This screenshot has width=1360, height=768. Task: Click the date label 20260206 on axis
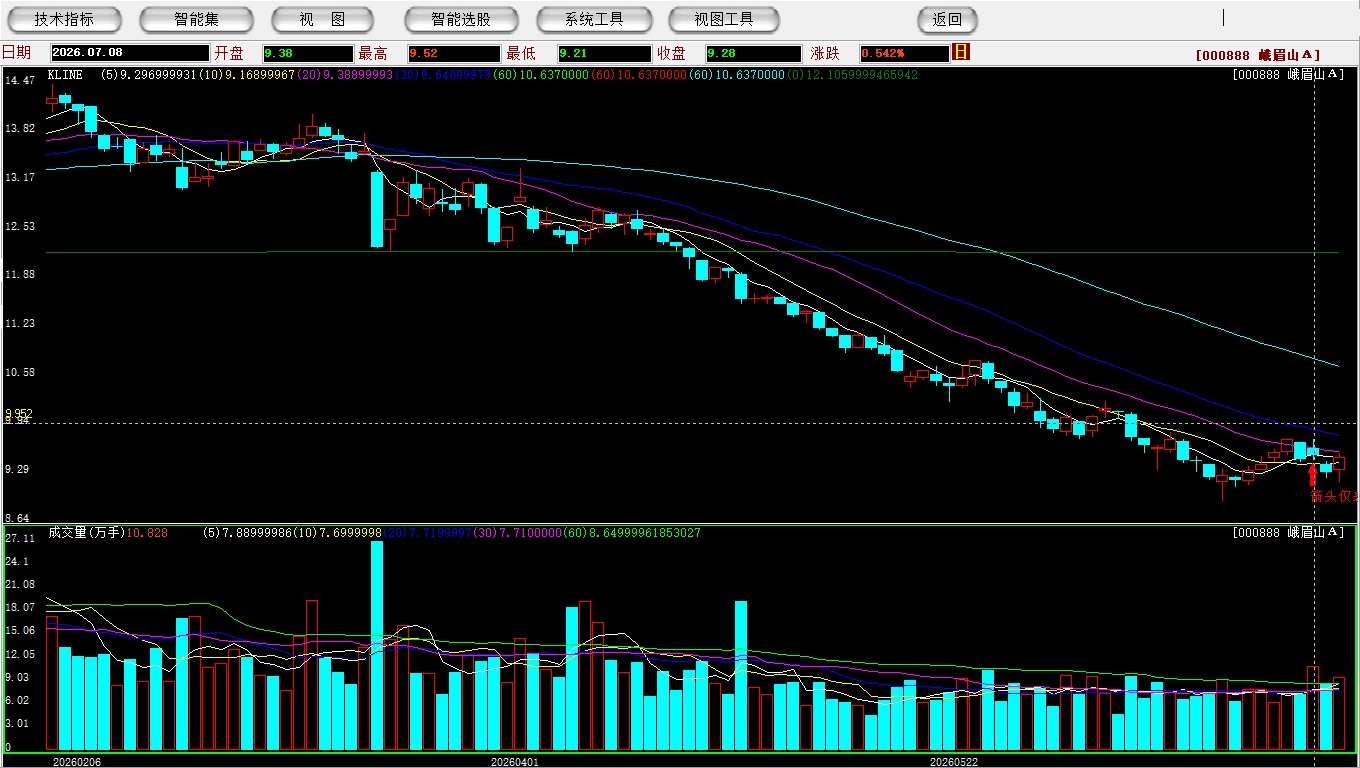[76, 761]
